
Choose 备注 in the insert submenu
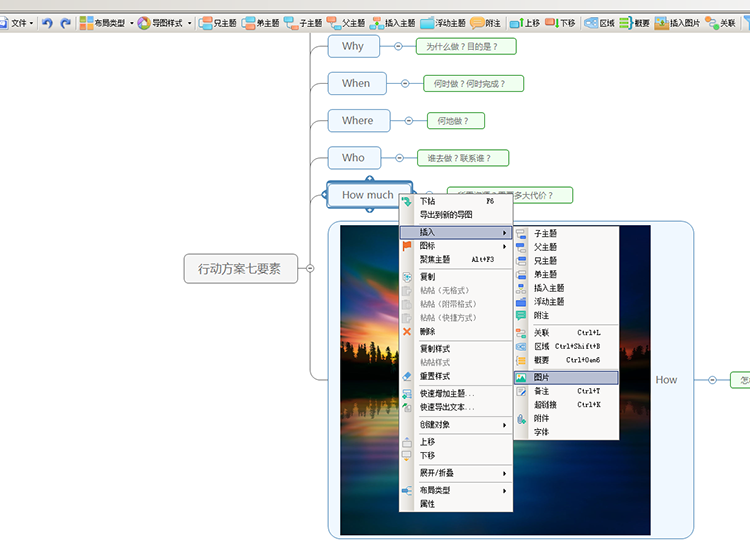tap(566, 391)
